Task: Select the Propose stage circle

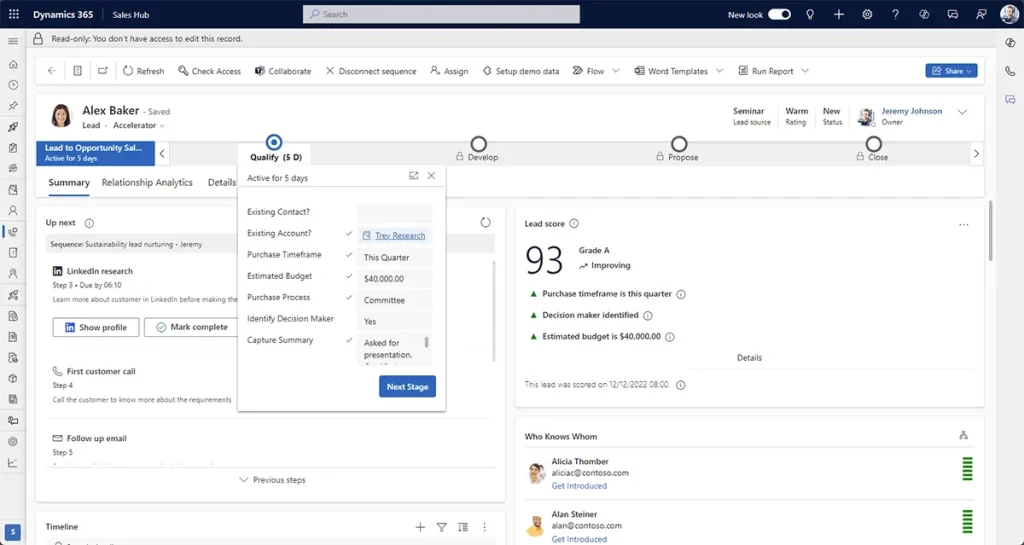Action: tap(679, 144)
